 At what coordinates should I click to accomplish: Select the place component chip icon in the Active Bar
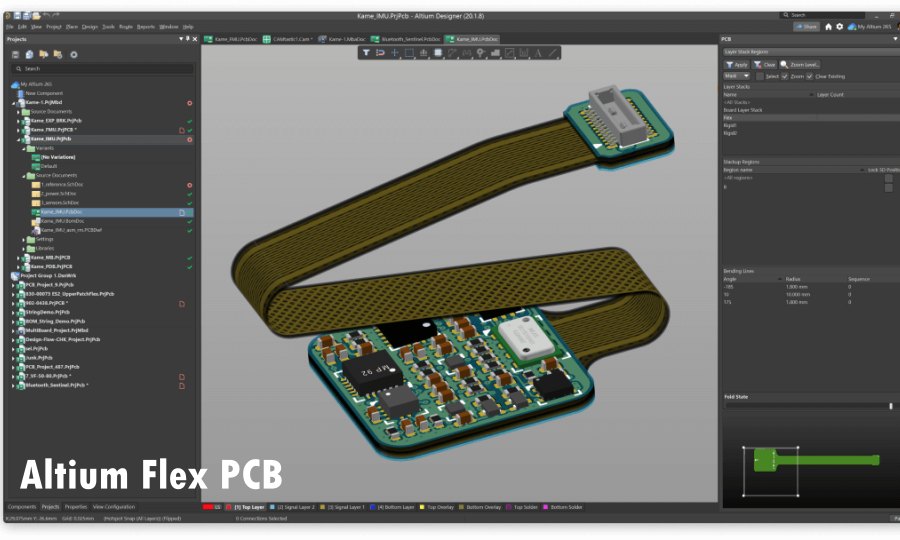(x=438, y=53)
